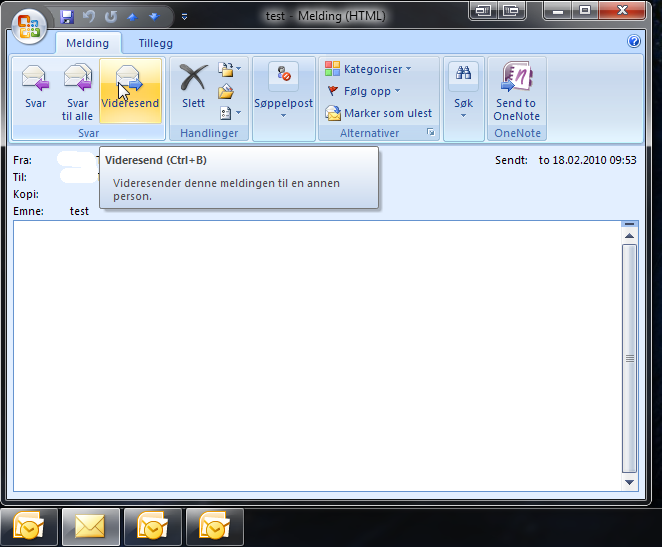Click Svar til alle button
662x547 pixels.
77,90
